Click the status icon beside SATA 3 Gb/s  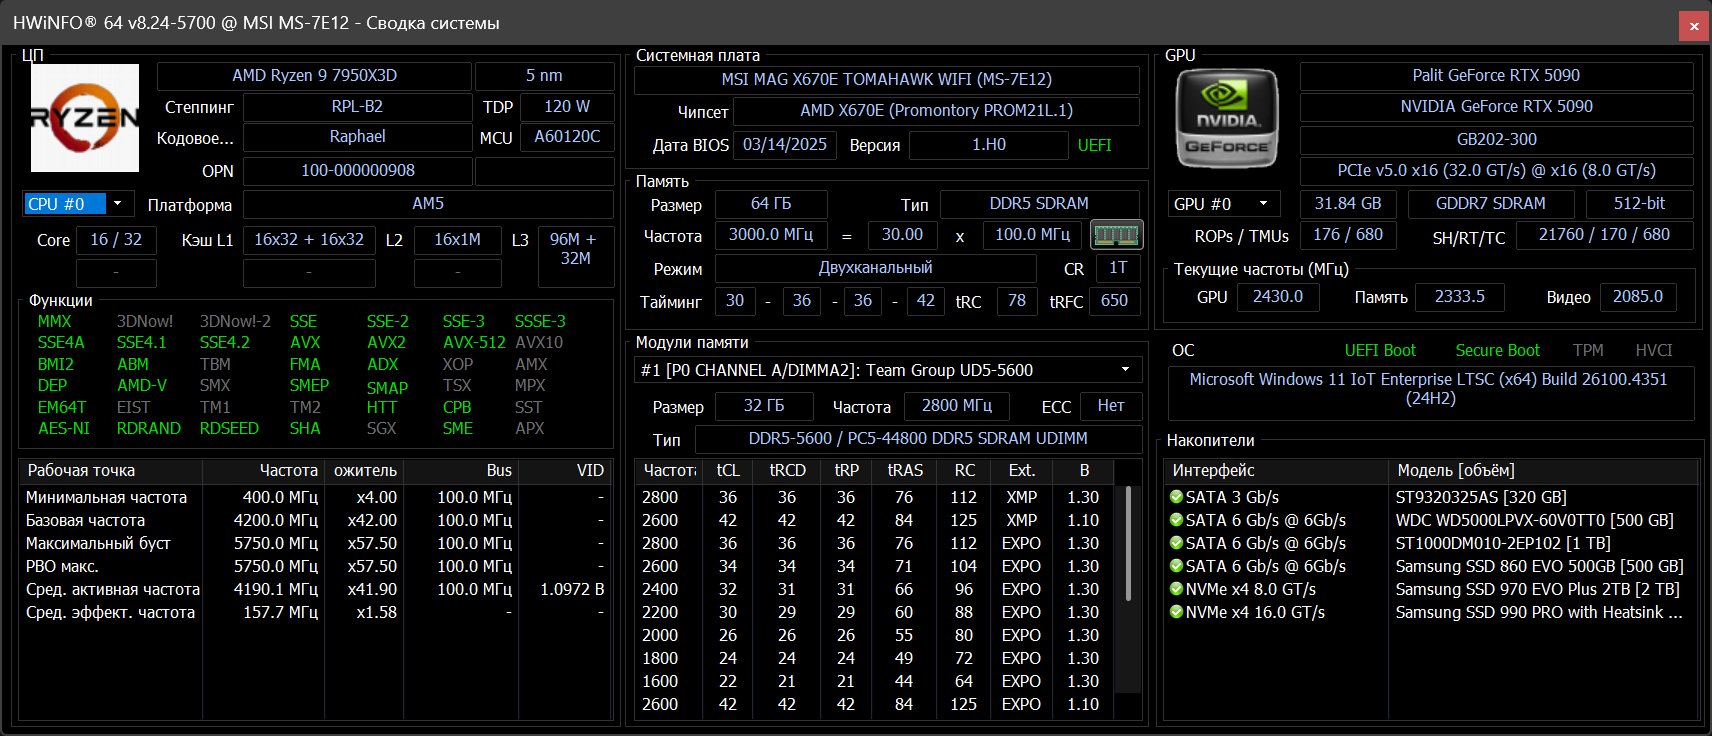click(1176, 497)
